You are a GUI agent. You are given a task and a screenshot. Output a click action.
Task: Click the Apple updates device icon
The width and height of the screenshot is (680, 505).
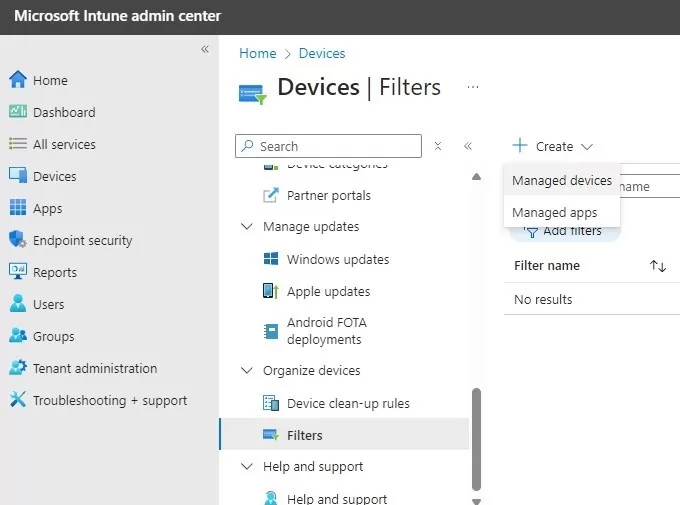pos(271,291)
